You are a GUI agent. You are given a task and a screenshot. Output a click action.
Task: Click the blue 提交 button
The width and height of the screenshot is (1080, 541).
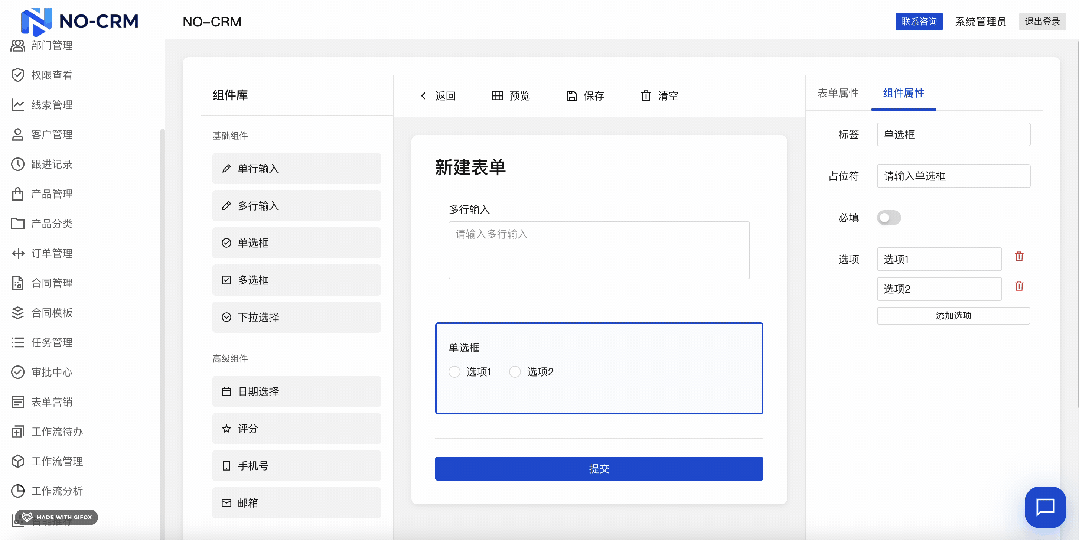(x=599, y=469)
